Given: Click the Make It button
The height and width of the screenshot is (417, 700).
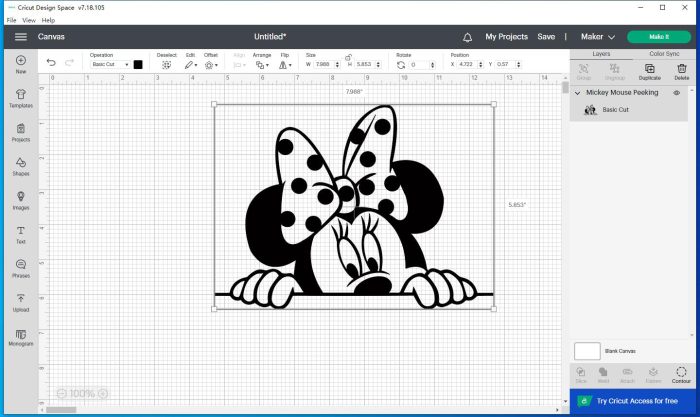Looking at the screenshot, I should (x=659, y=37).
